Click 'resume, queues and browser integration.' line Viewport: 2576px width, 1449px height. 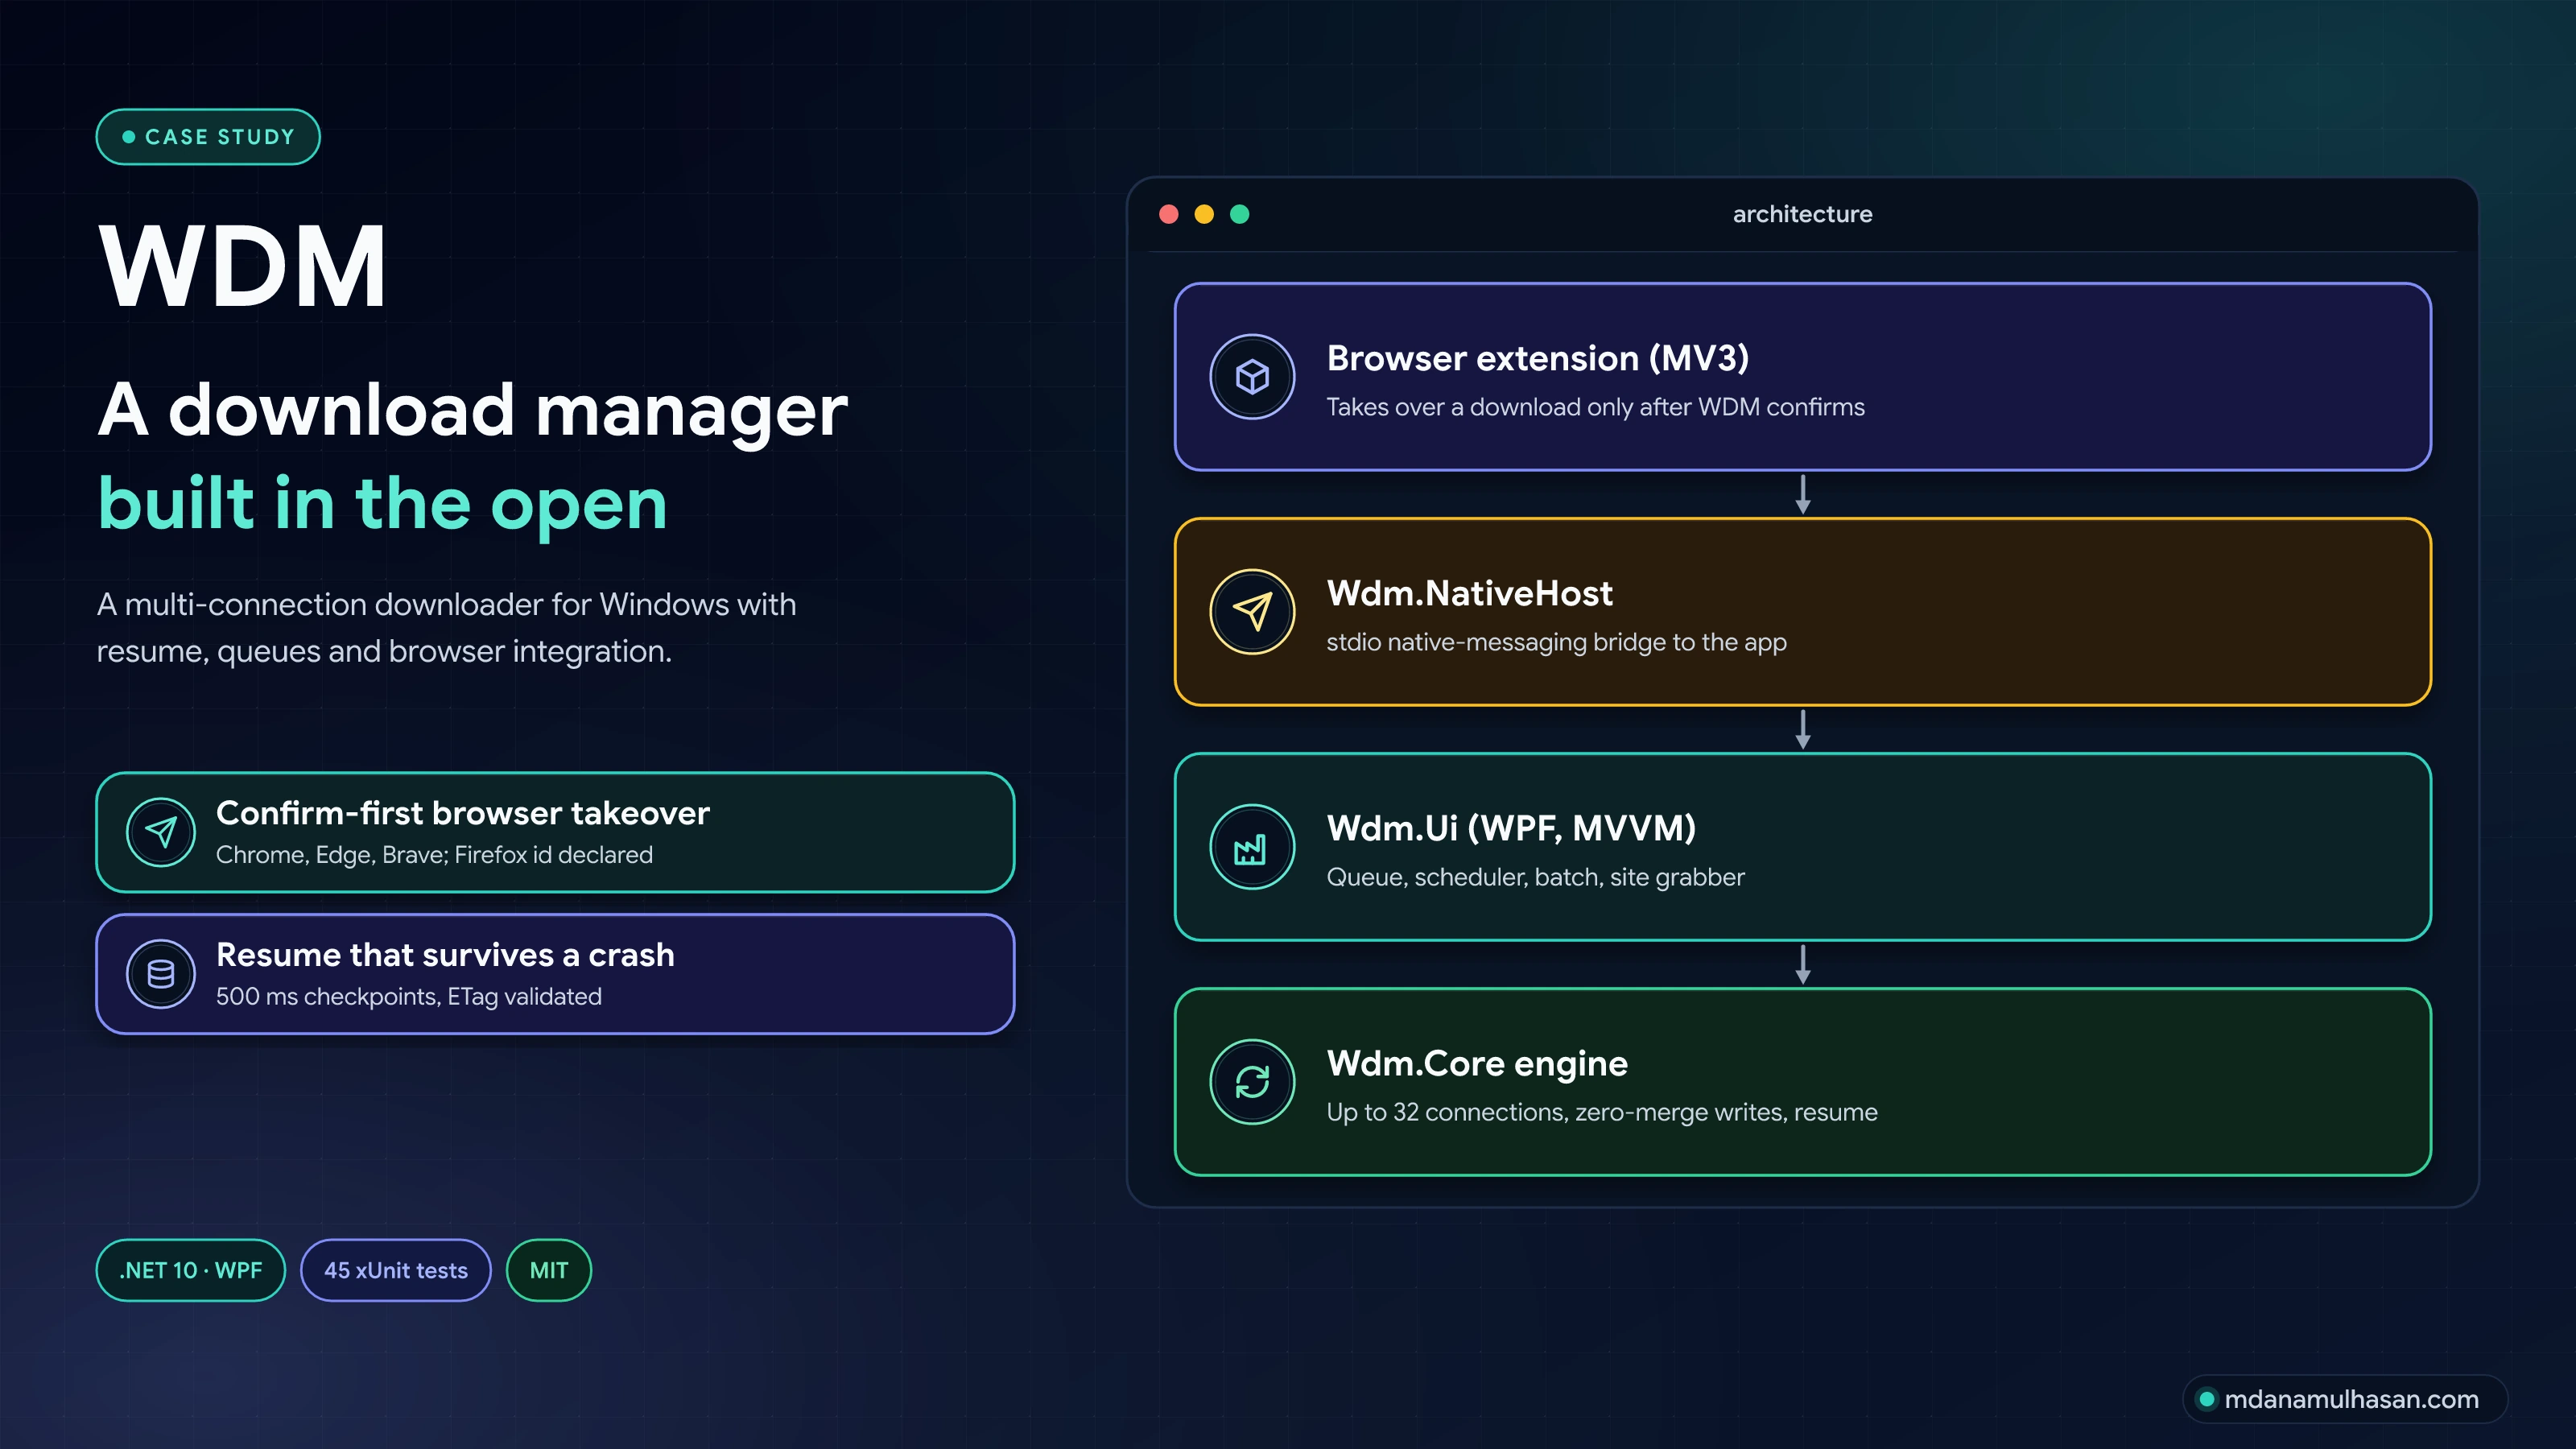pos(384,651)
